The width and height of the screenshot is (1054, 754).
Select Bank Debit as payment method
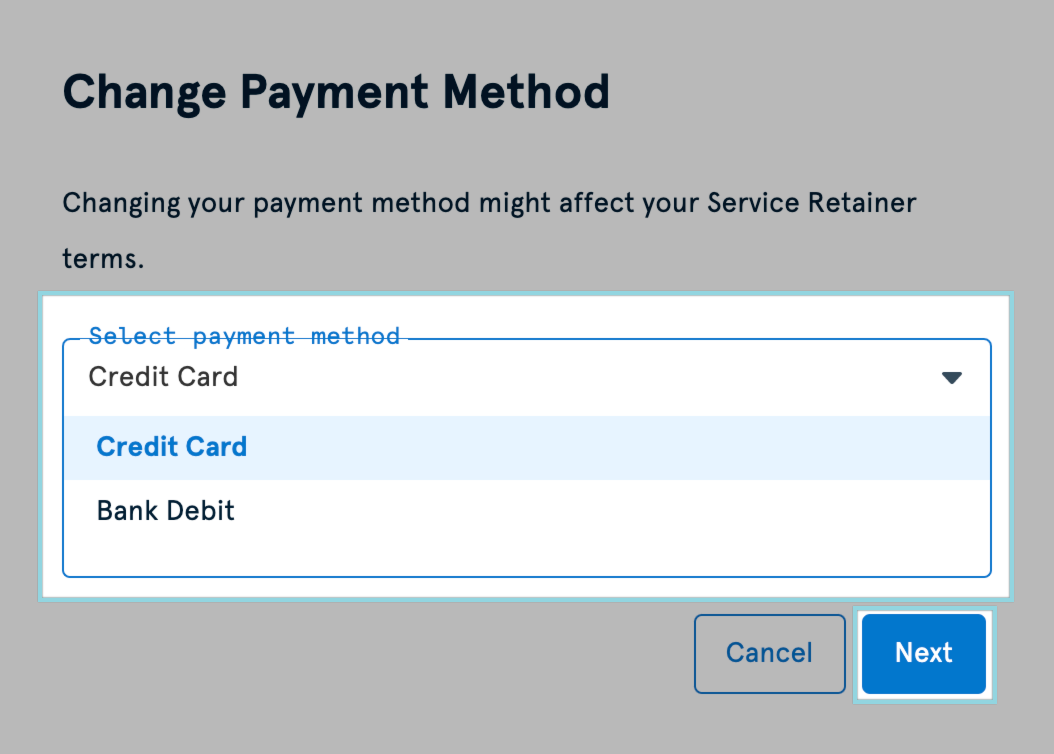164,511
